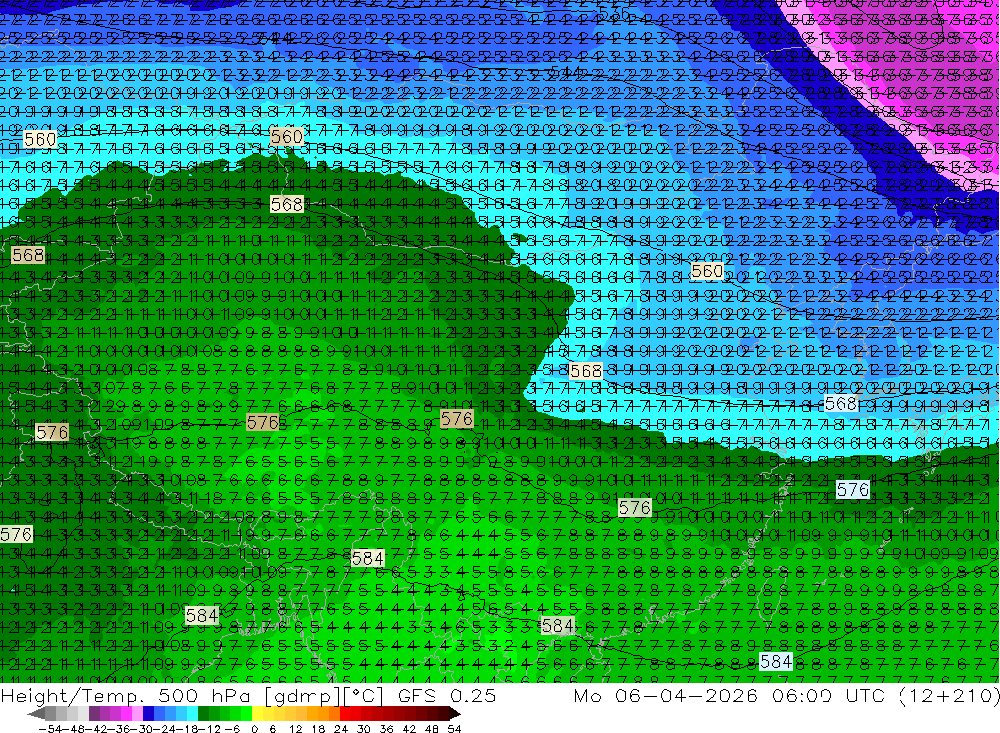Click the '-30' legend tick label
The image size is (1000, 733).
[142, 729]
